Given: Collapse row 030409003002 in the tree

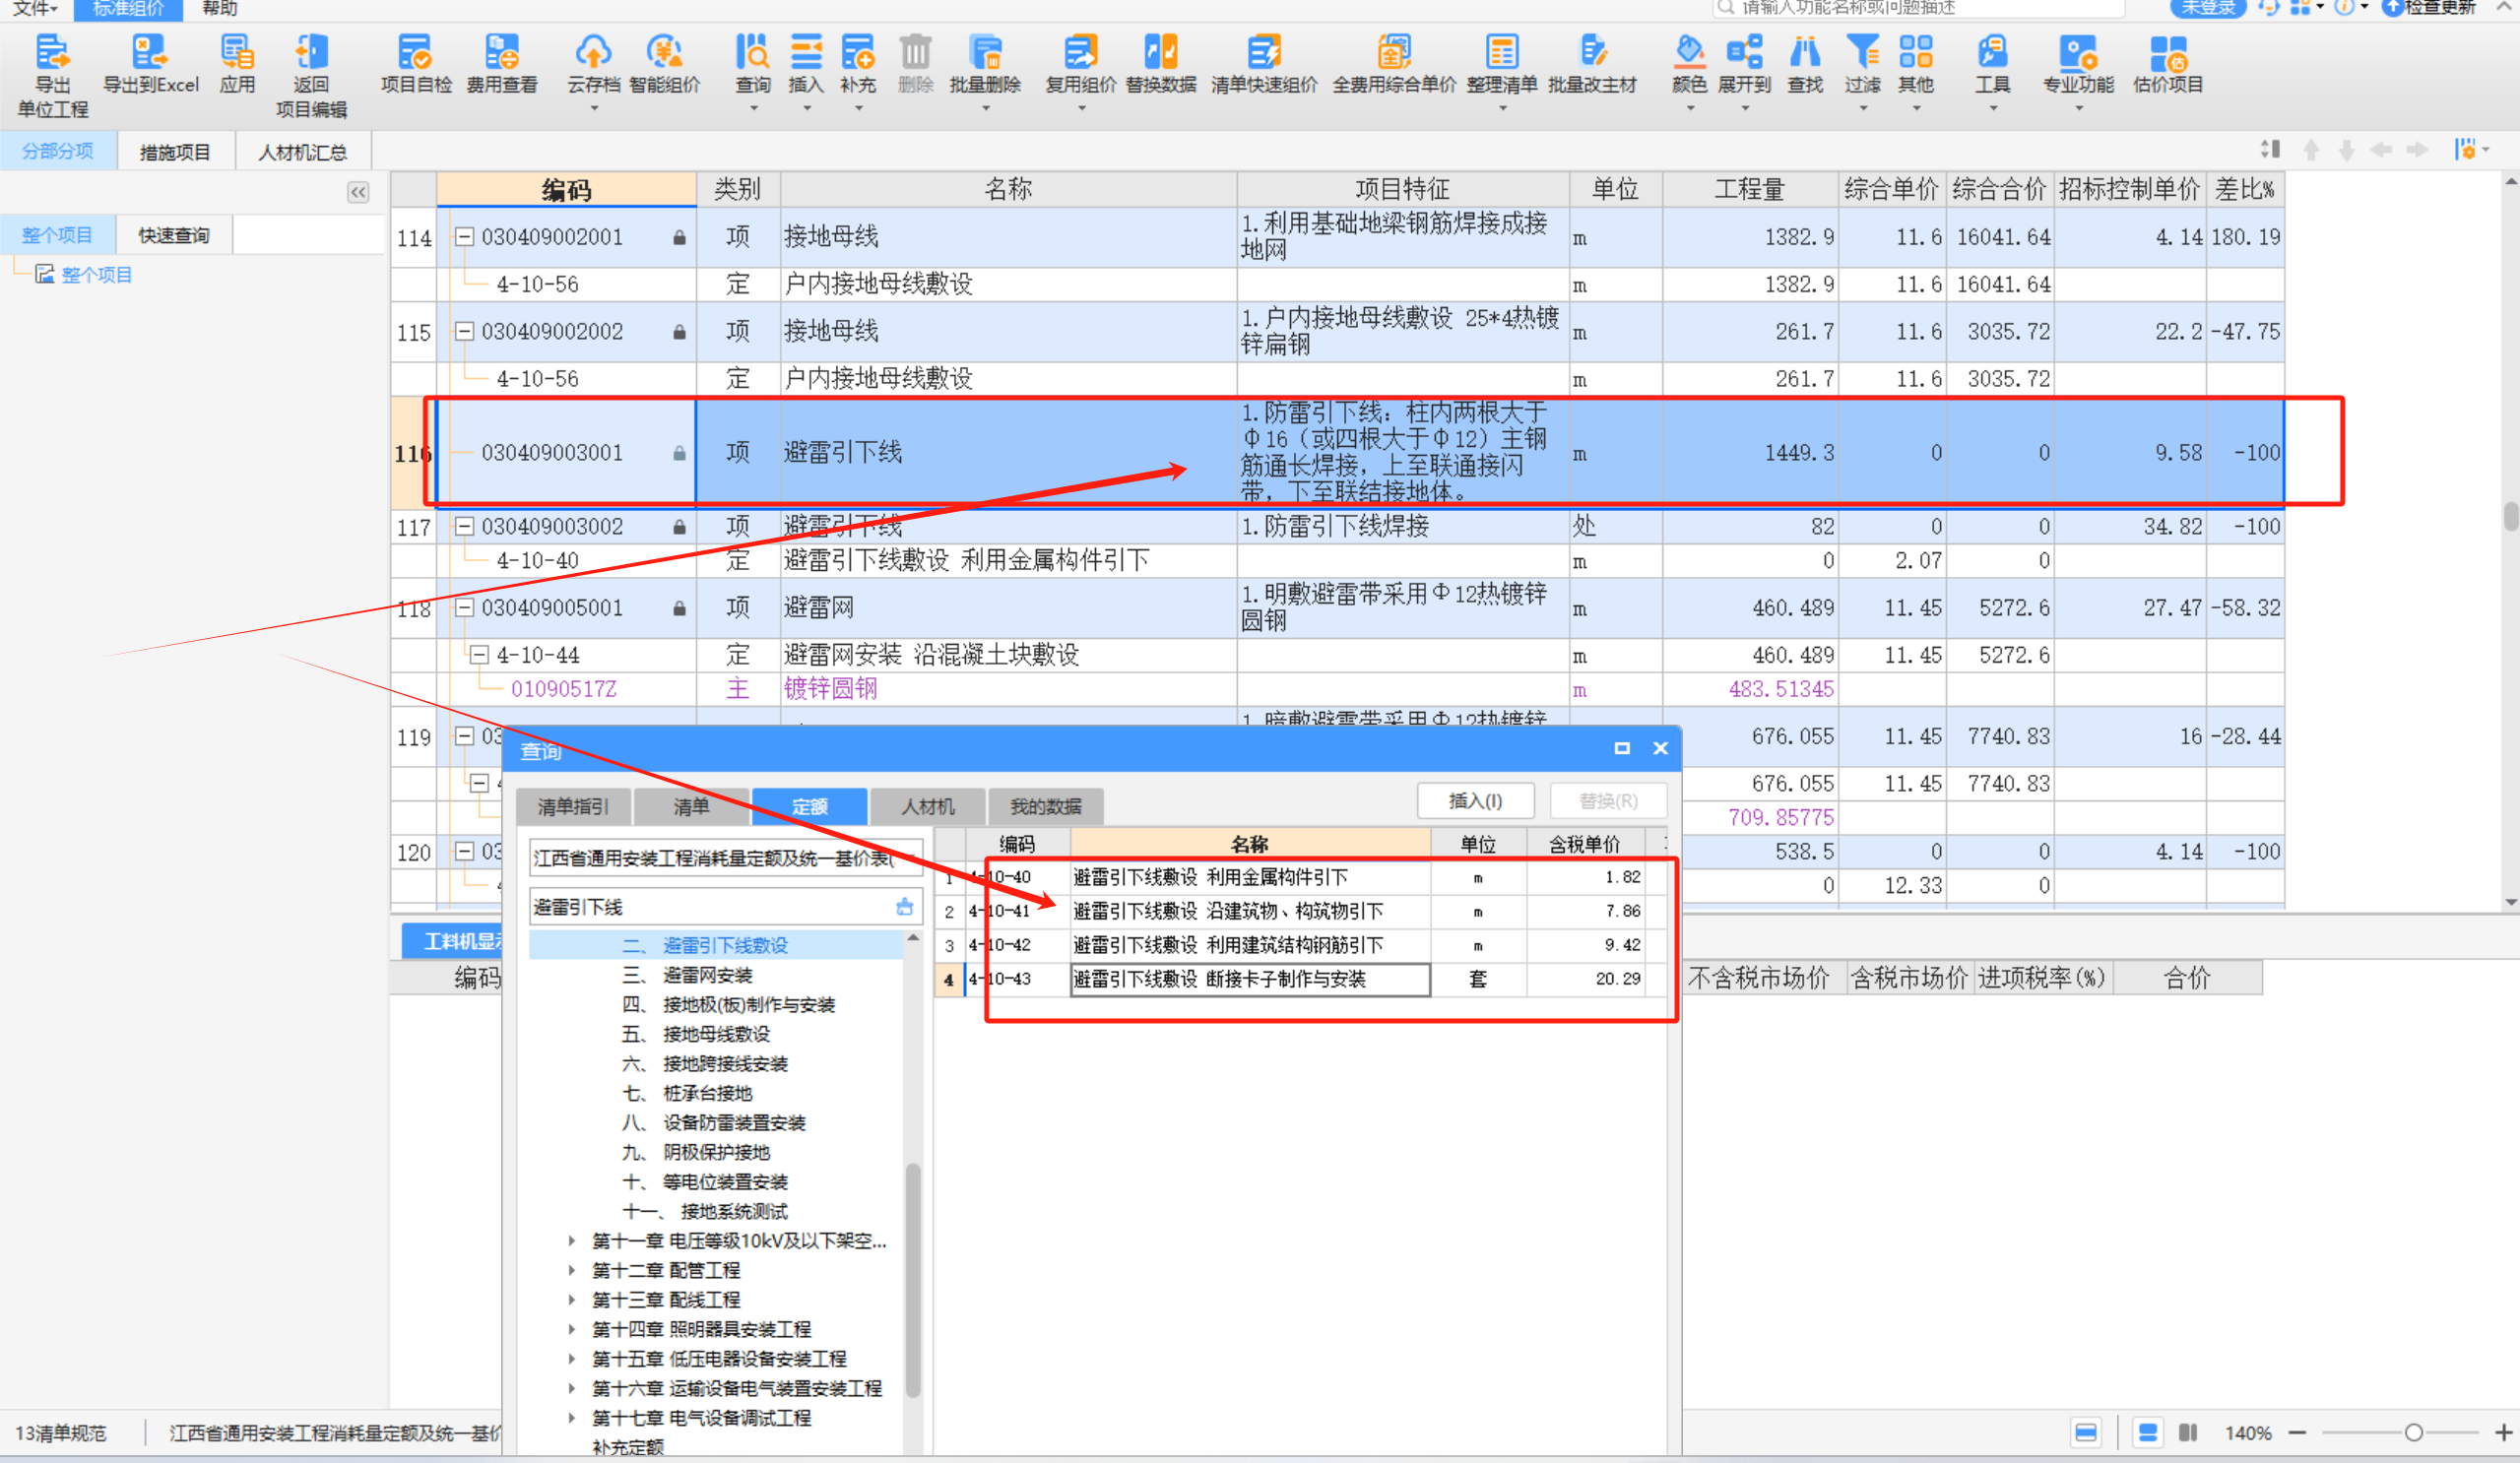Looking at the screenshot, I should click(x=464, y=526).
